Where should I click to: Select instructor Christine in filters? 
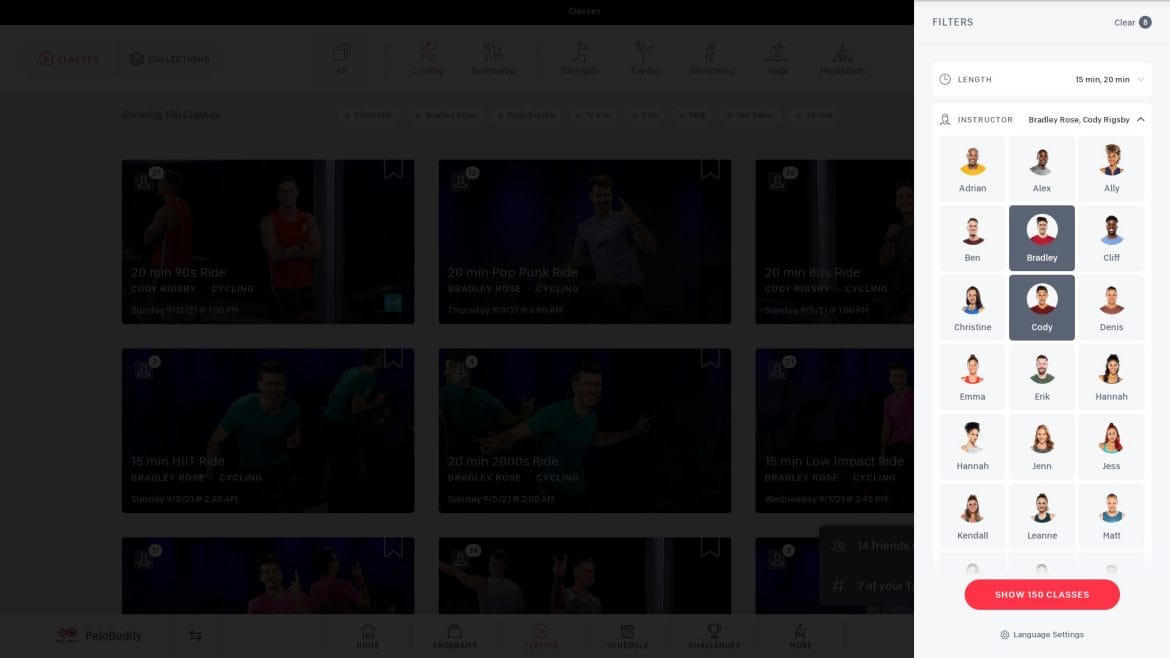972,307
